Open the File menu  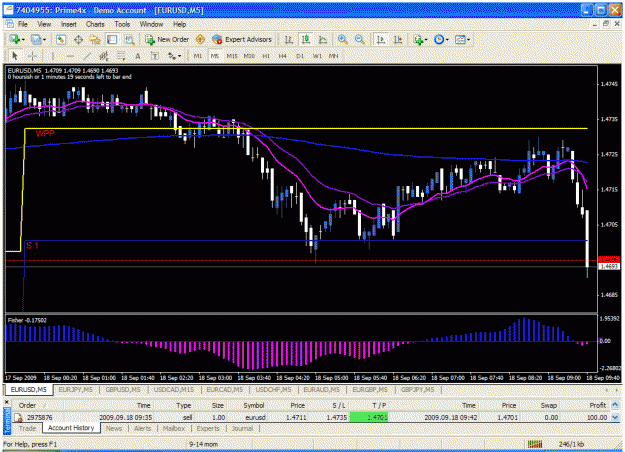23,24
